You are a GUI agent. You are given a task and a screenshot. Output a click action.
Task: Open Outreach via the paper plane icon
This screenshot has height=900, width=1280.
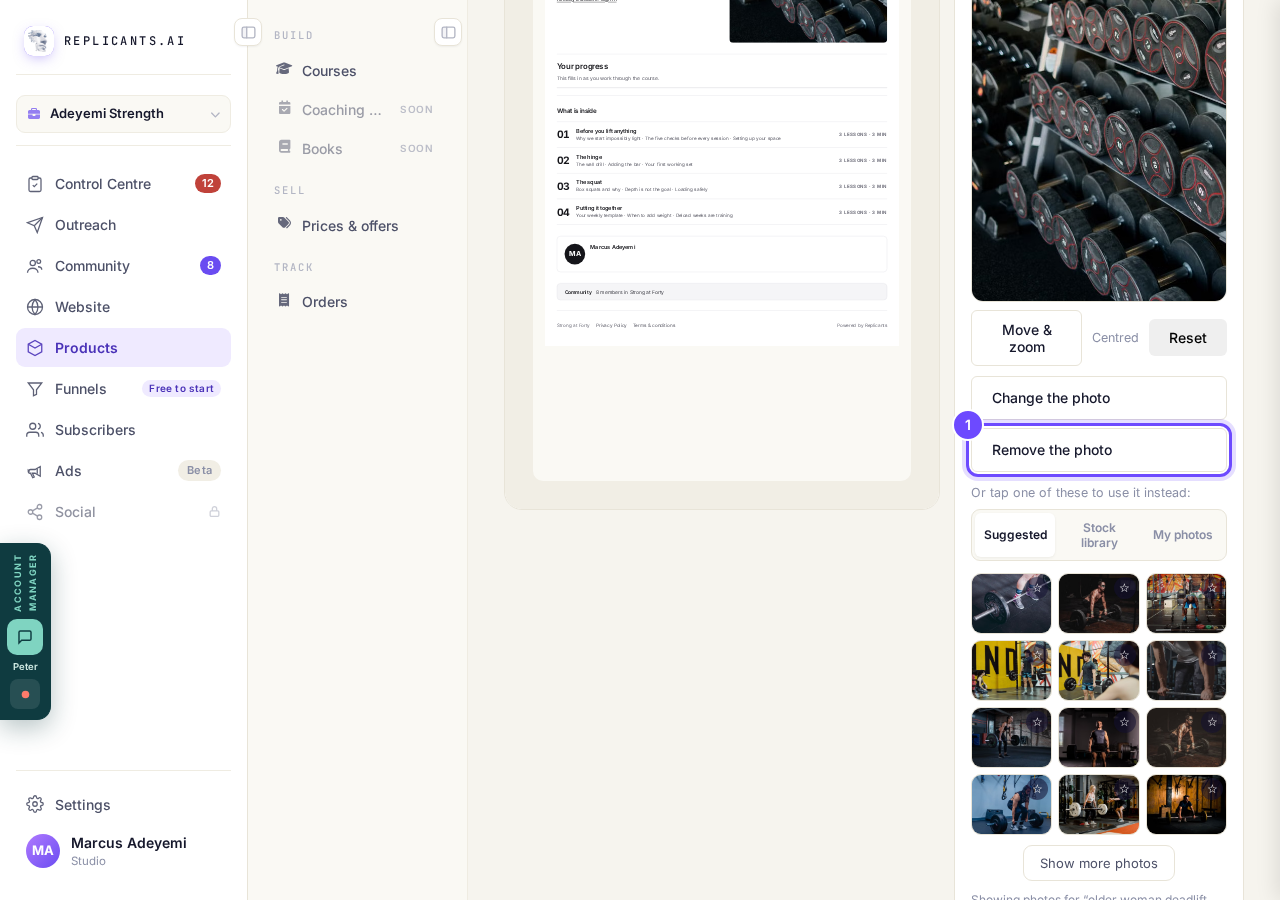[35, 225]
